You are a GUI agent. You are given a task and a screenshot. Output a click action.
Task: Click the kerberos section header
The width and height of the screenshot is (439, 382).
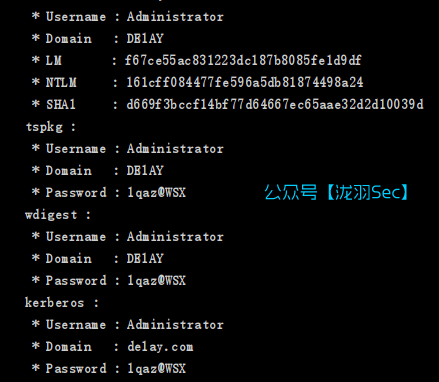tap(62, 303)
